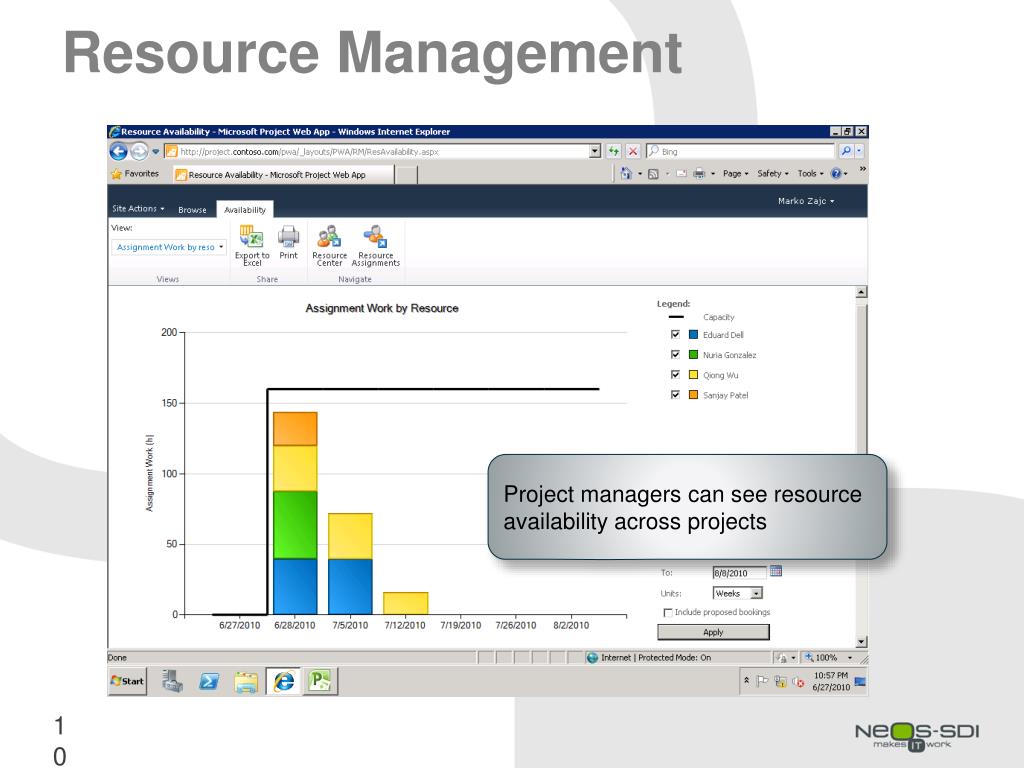Open the Page menu
1024x768 pixels.
(735, 174)
